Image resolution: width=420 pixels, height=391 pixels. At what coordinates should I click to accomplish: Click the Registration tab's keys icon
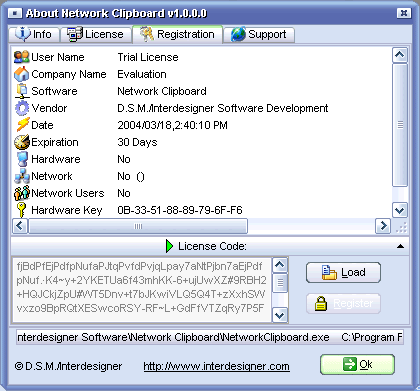tap(147, 34)
